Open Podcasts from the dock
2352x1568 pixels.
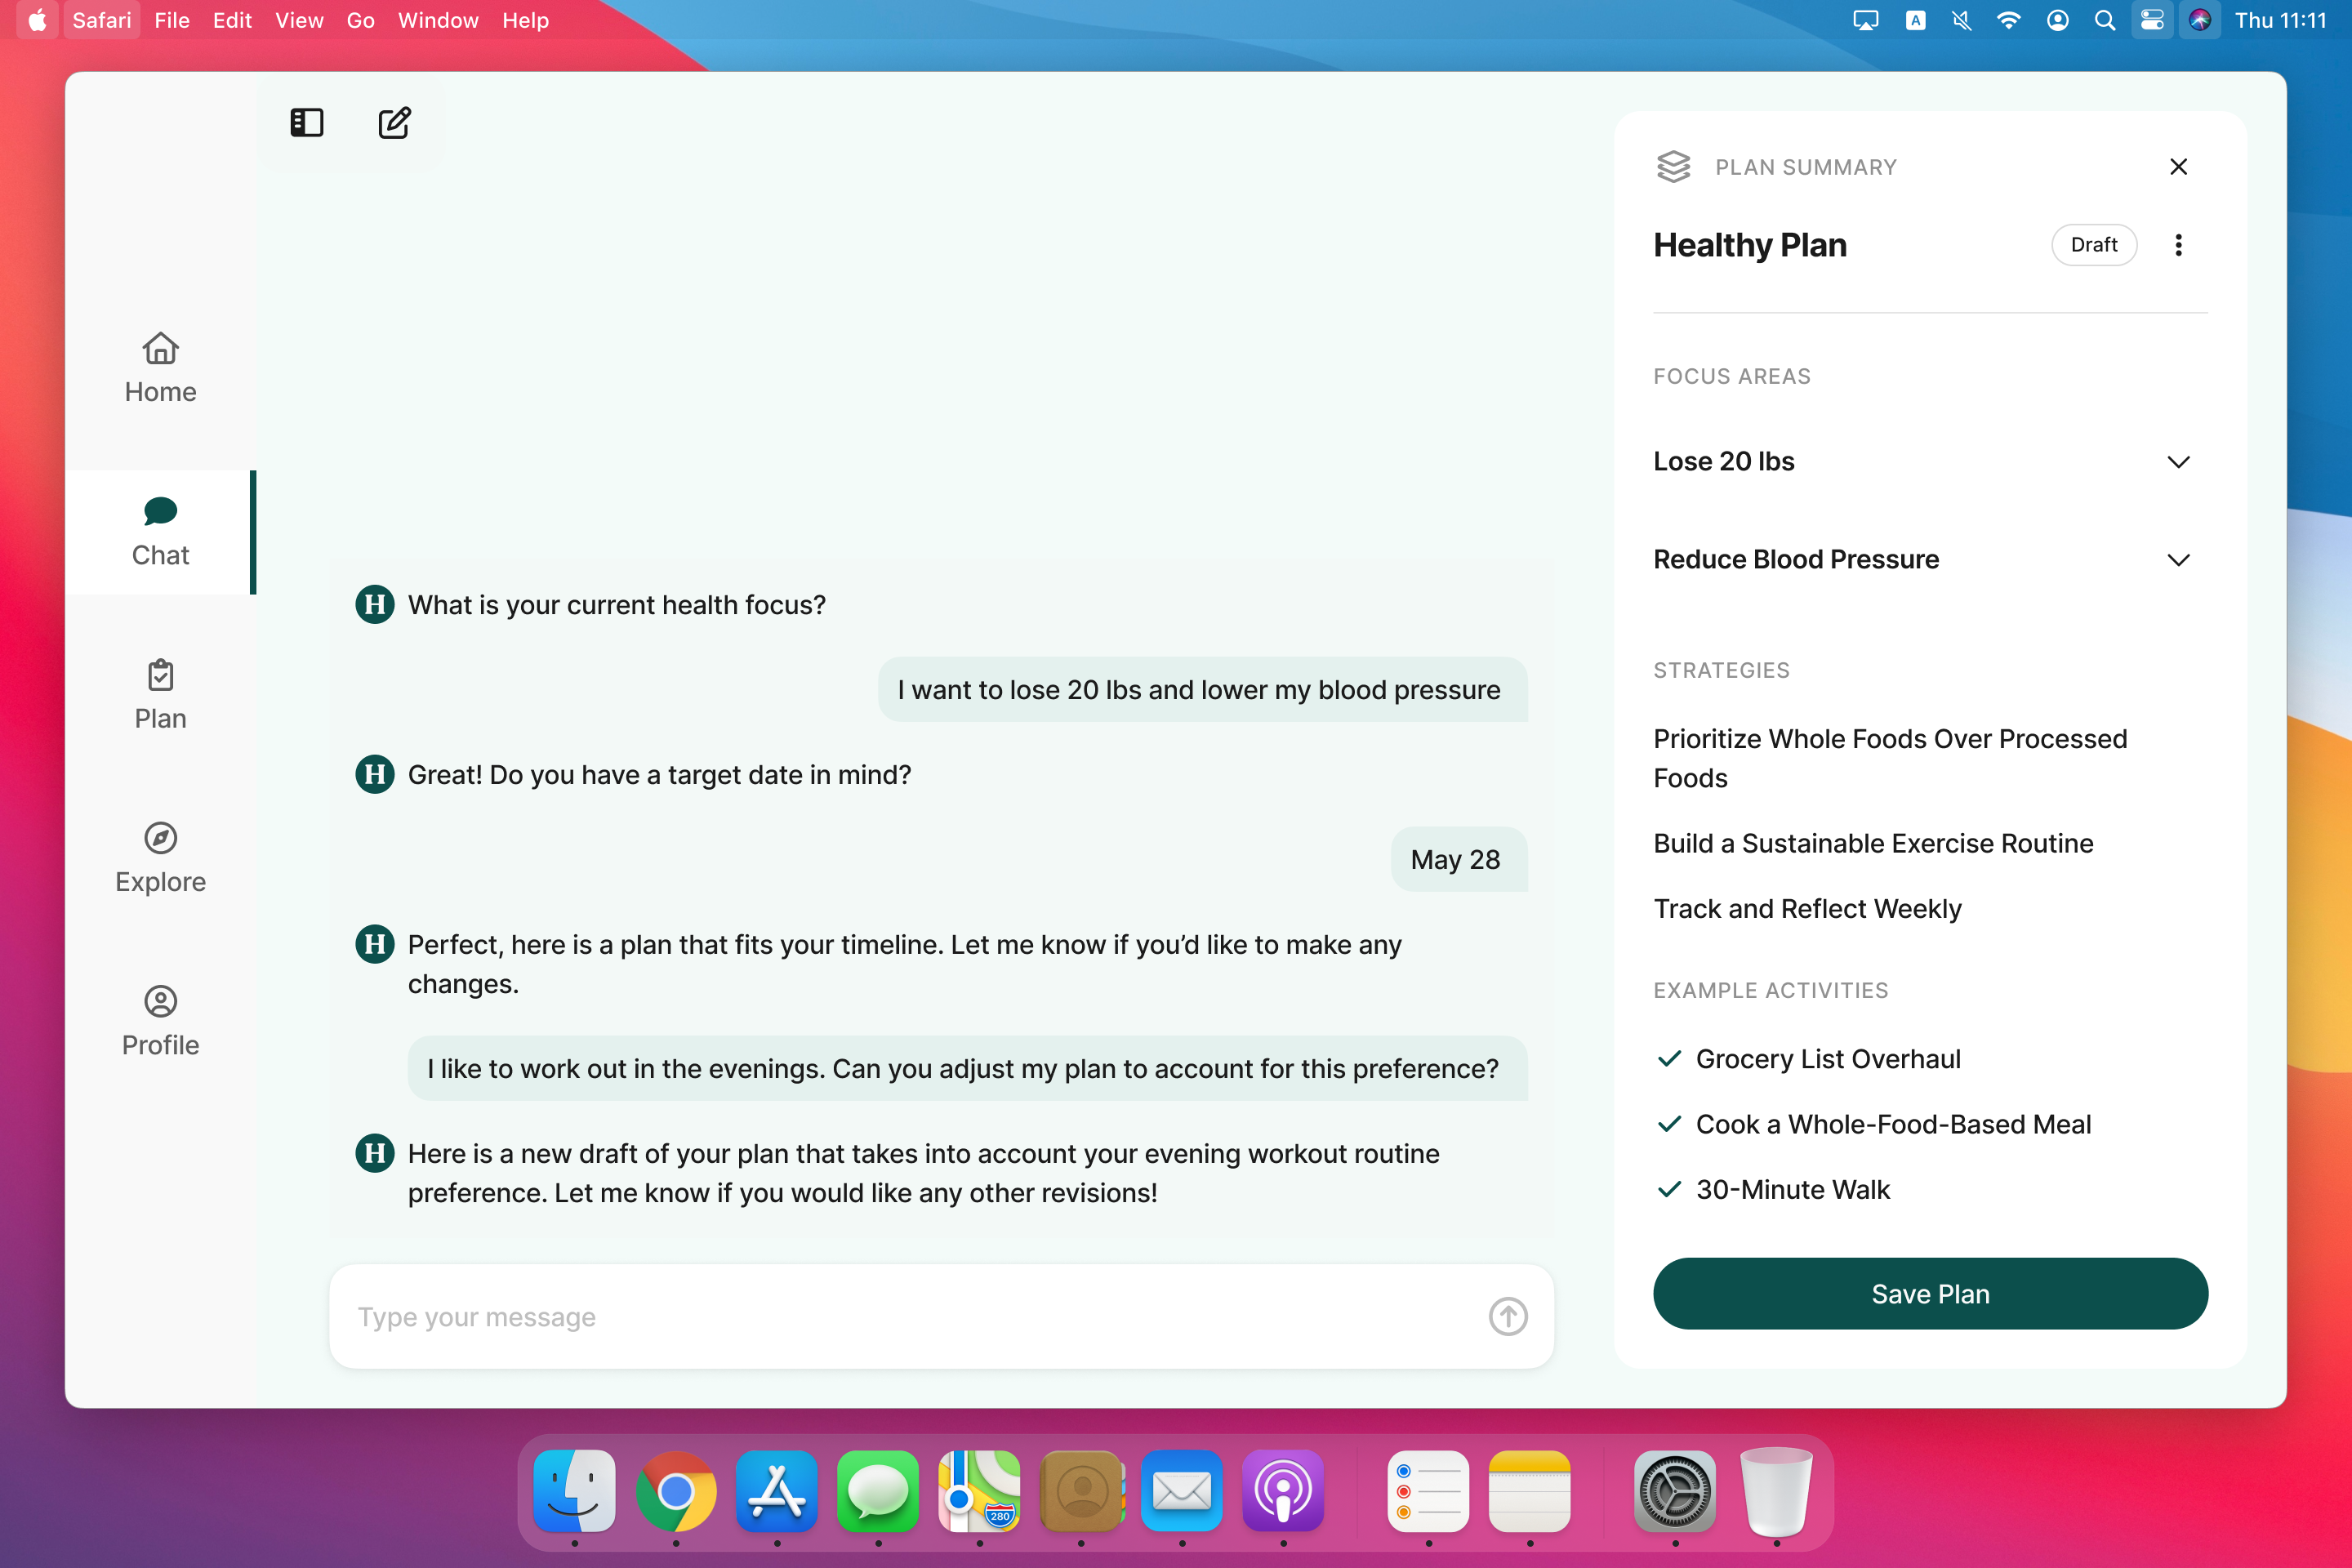point(1283,1491)
